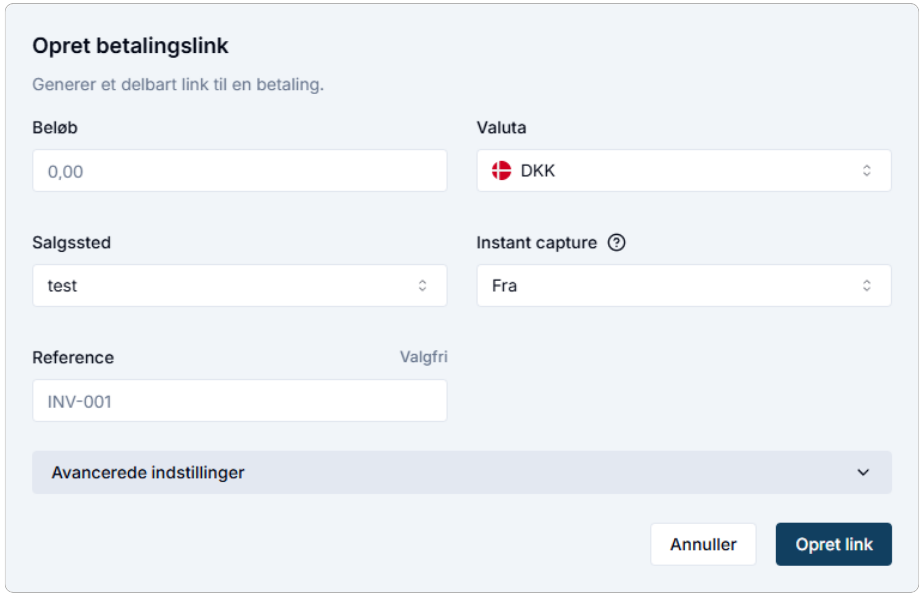Open the Salgssted dropdown showing test
This screenshot has height=595, width=923.
click(x=239, y=286)
